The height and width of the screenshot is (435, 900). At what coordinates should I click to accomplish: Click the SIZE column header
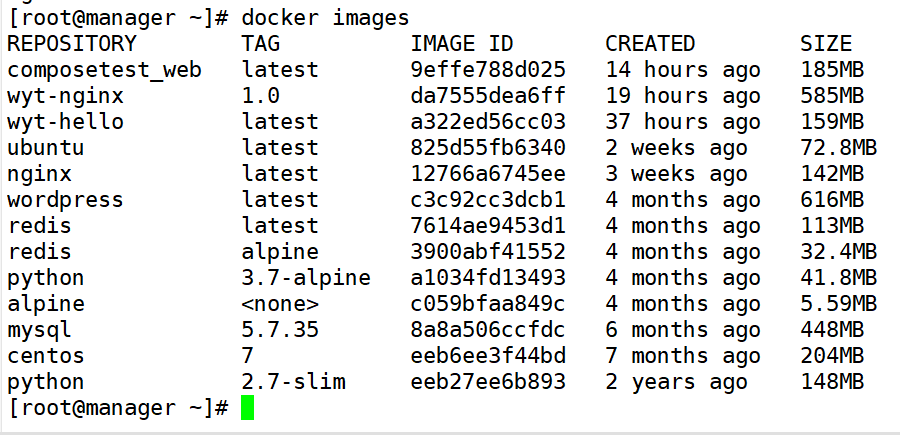point(826,44)
